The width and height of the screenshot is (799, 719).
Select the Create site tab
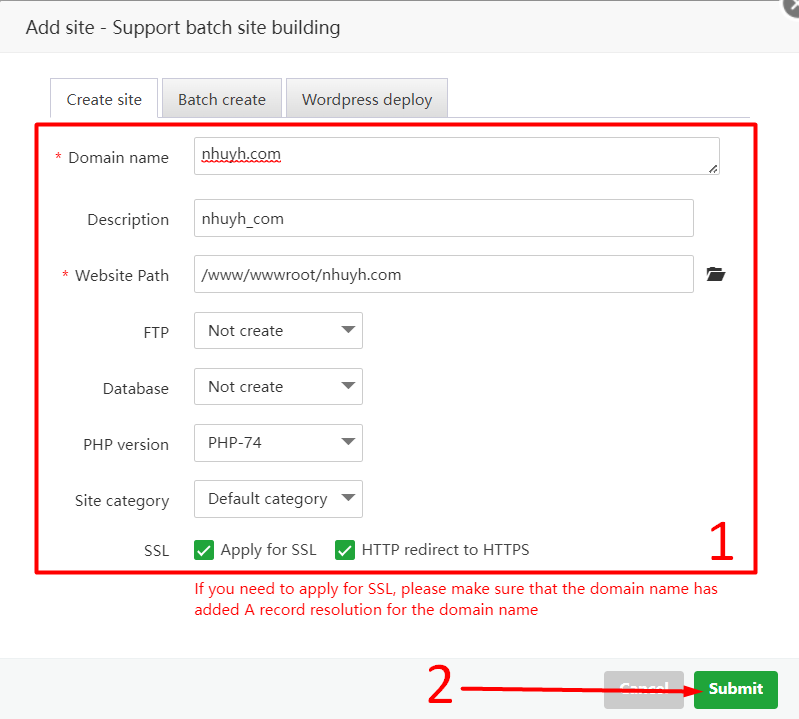(104, 100)
